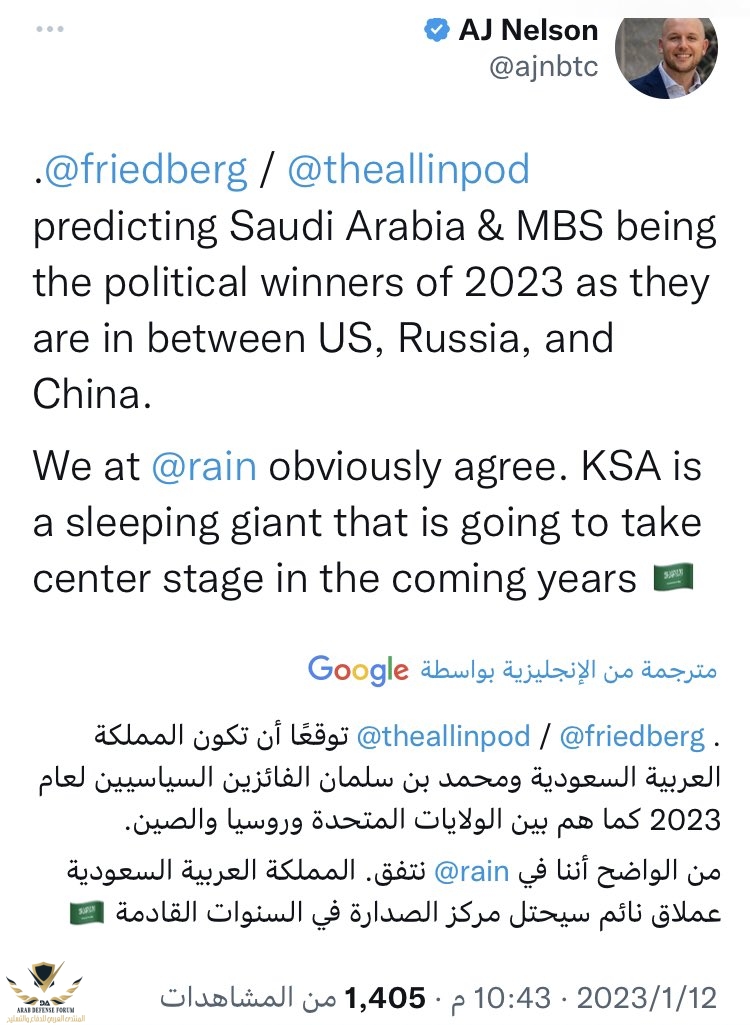Image resolution: width=750 pixels, height=1025 pixels.
Task: Open @rain mention in the English tweet
Action: tap(203, 467)
